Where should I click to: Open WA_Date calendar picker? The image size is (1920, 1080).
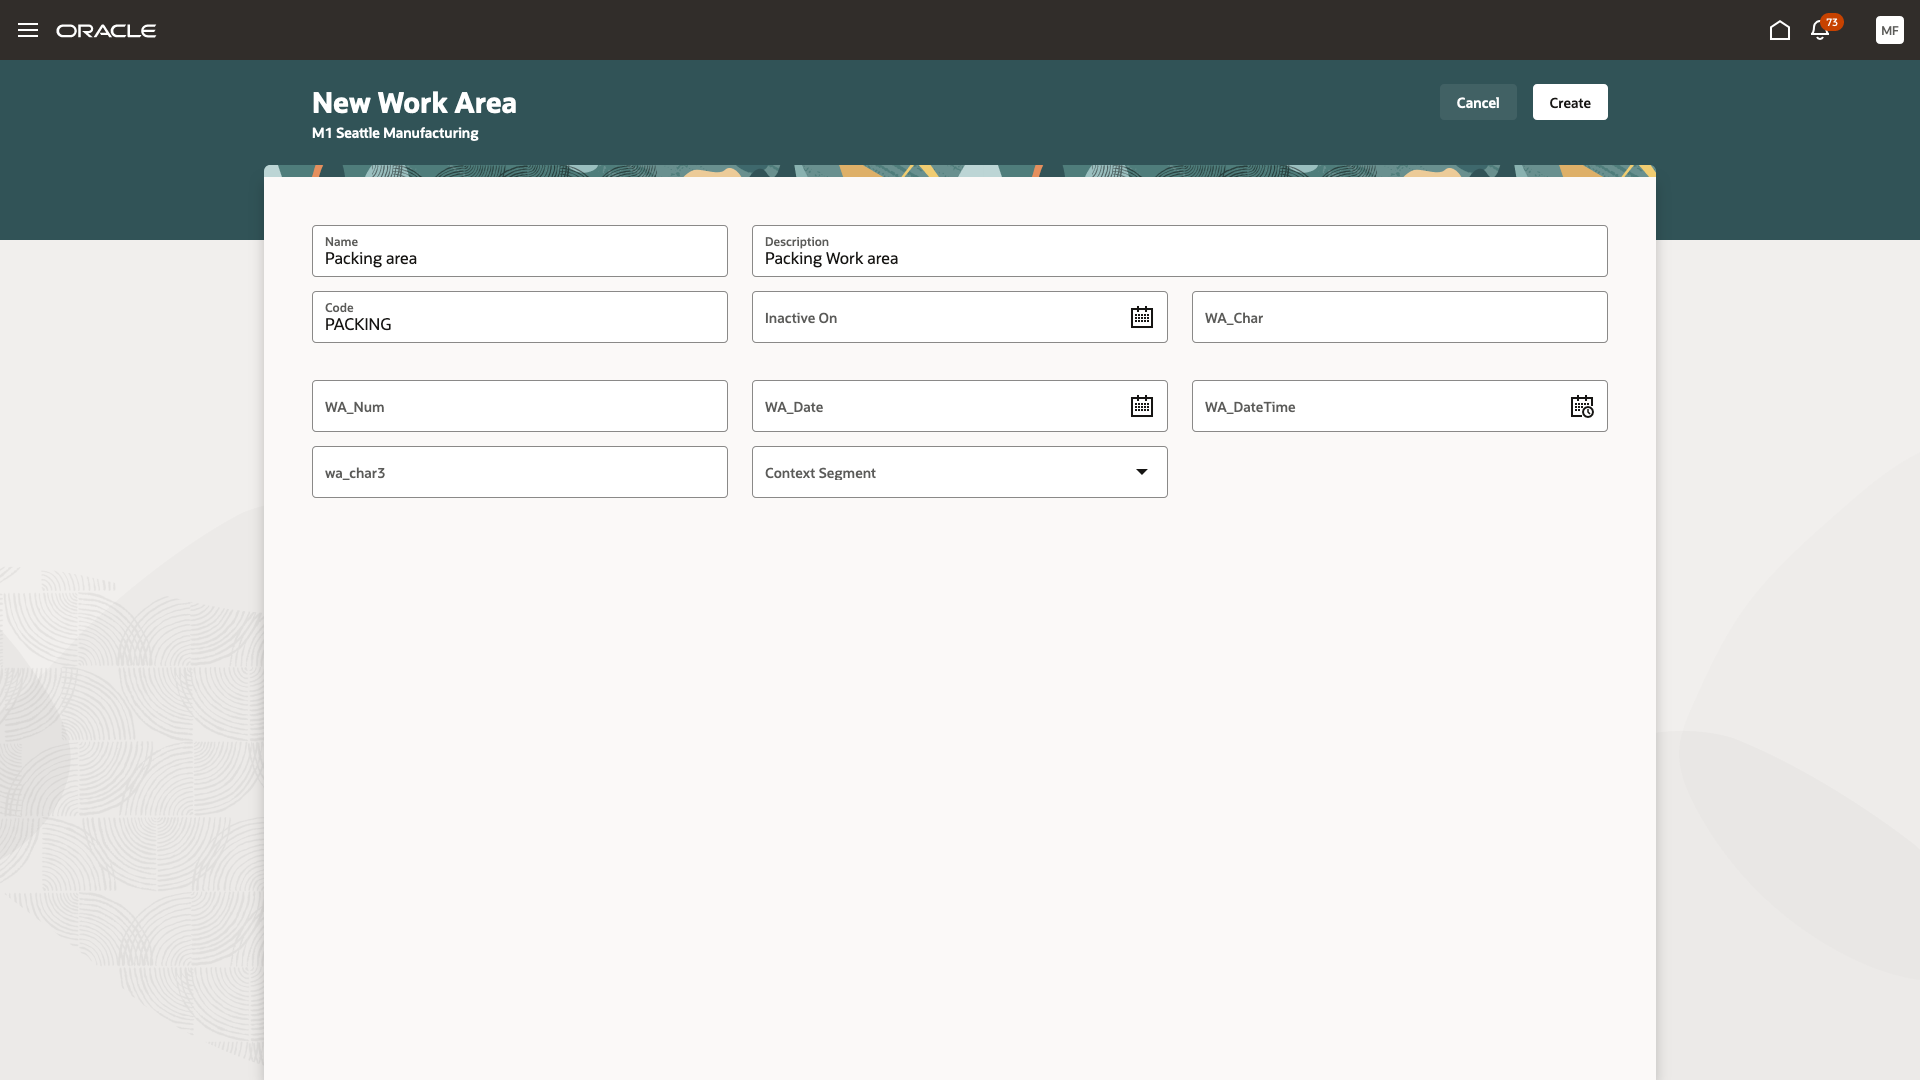tap(1141, 406)
